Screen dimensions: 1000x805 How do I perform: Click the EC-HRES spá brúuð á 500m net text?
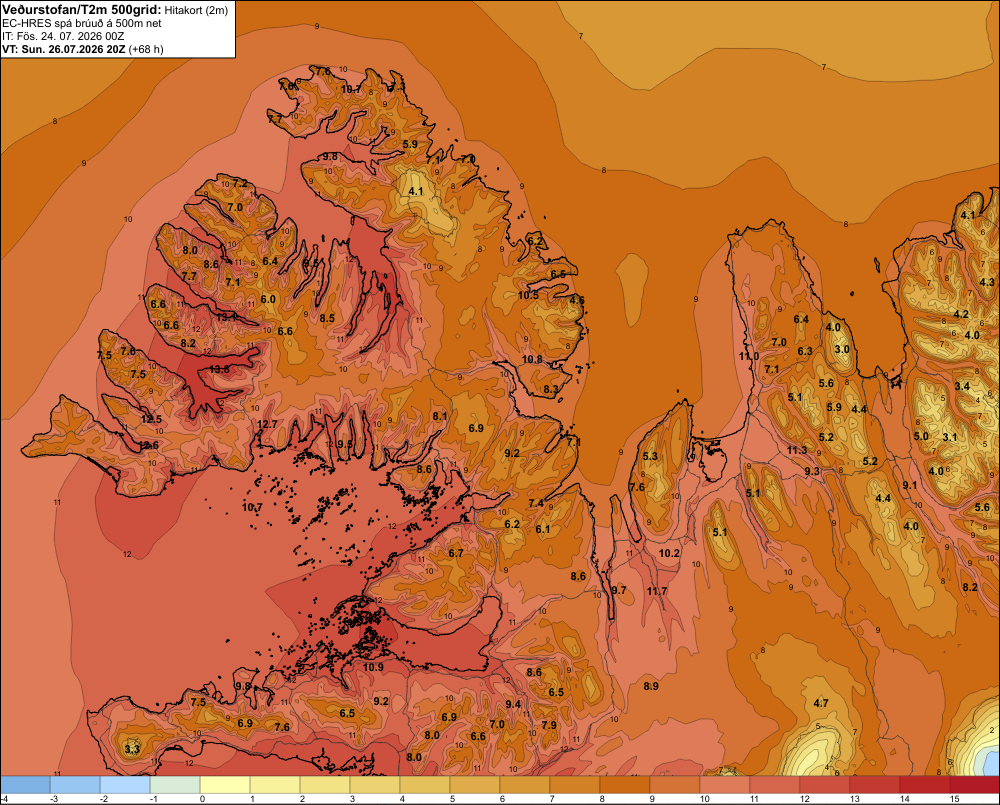click(82, 24)
